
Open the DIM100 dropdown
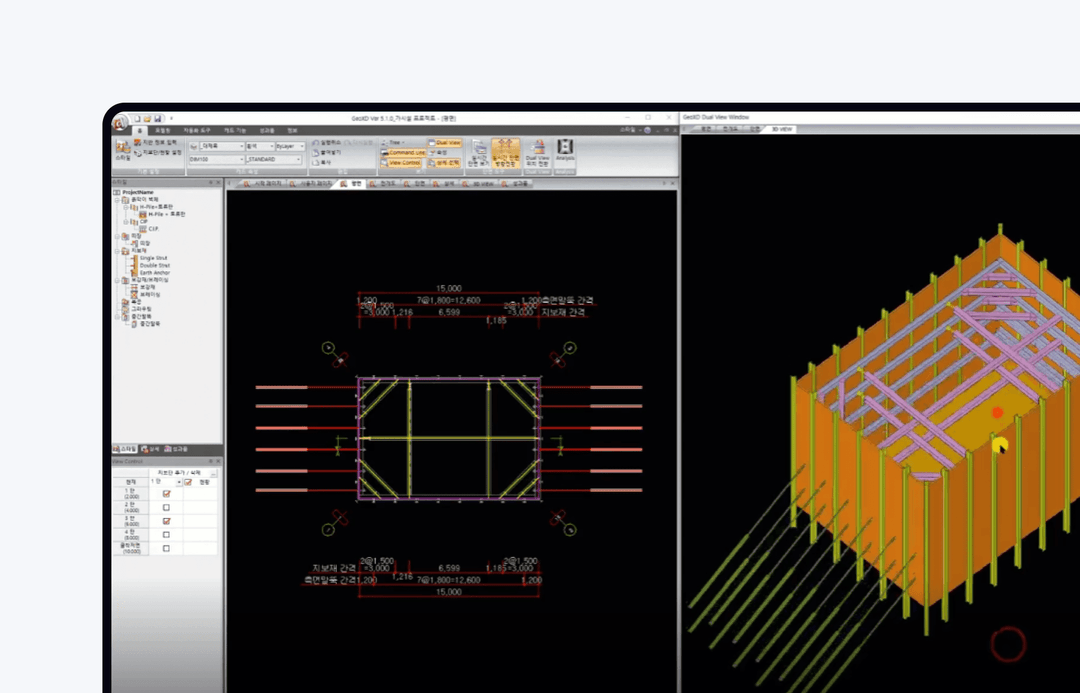click(x=216, y=159)
